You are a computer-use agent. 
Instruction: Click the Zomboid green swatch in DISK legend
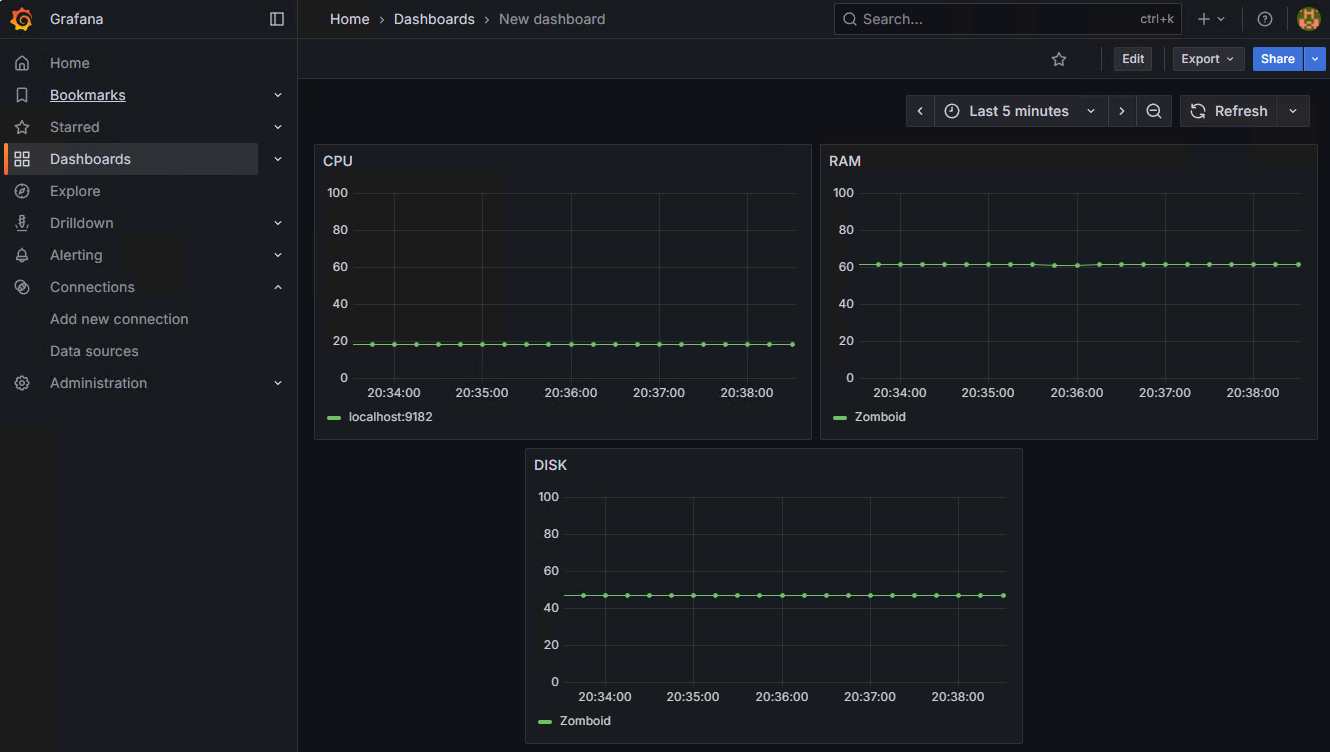pyautogui.click(x=545, y=721)
